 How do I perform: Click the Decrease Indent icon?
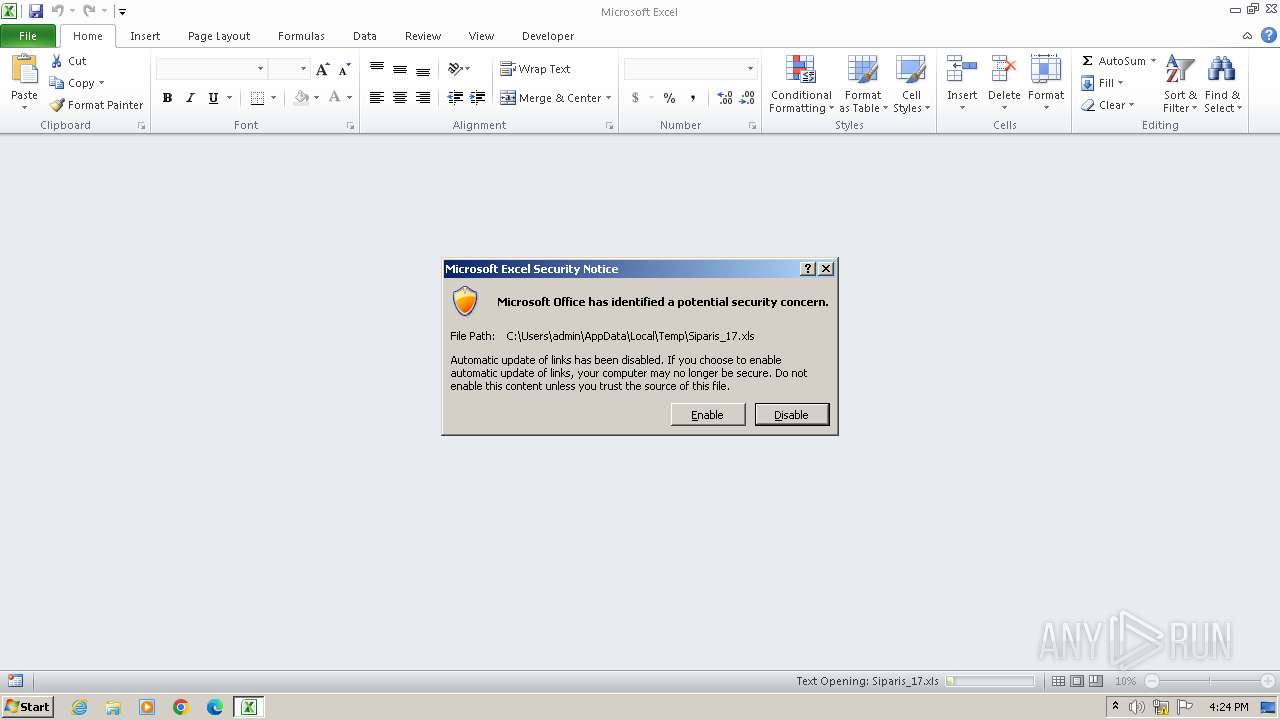click(x=455, y=98)
